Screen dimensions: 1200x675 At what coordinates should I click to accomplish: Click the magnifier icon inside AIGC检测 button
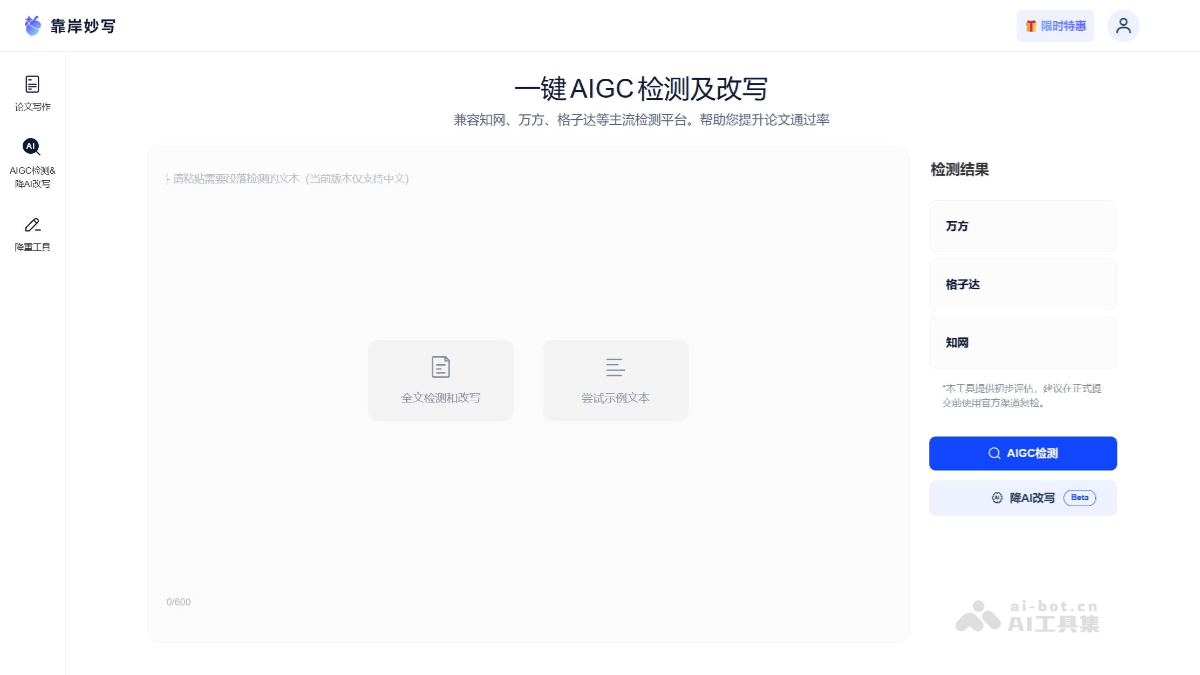coord(994,453)
